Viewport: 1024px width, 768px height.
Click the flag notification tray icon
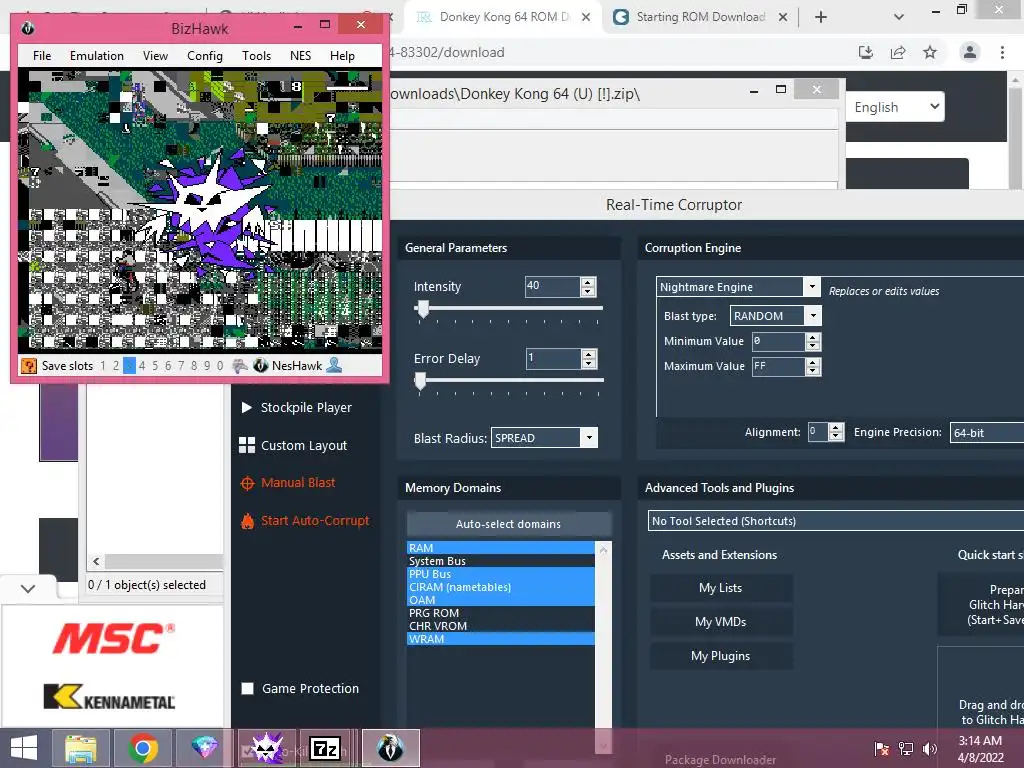tap(882, 748)
